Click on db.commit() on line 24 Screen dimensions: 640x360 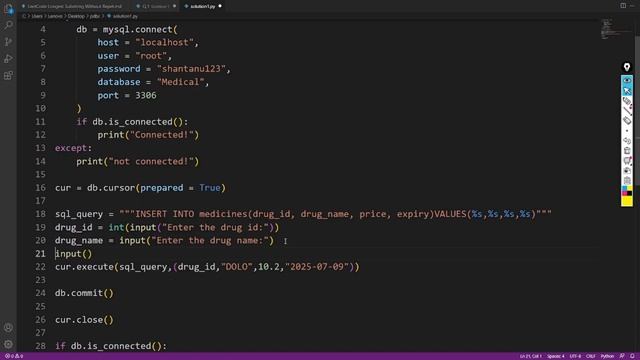pyautogui.click(x=84, y=293)
